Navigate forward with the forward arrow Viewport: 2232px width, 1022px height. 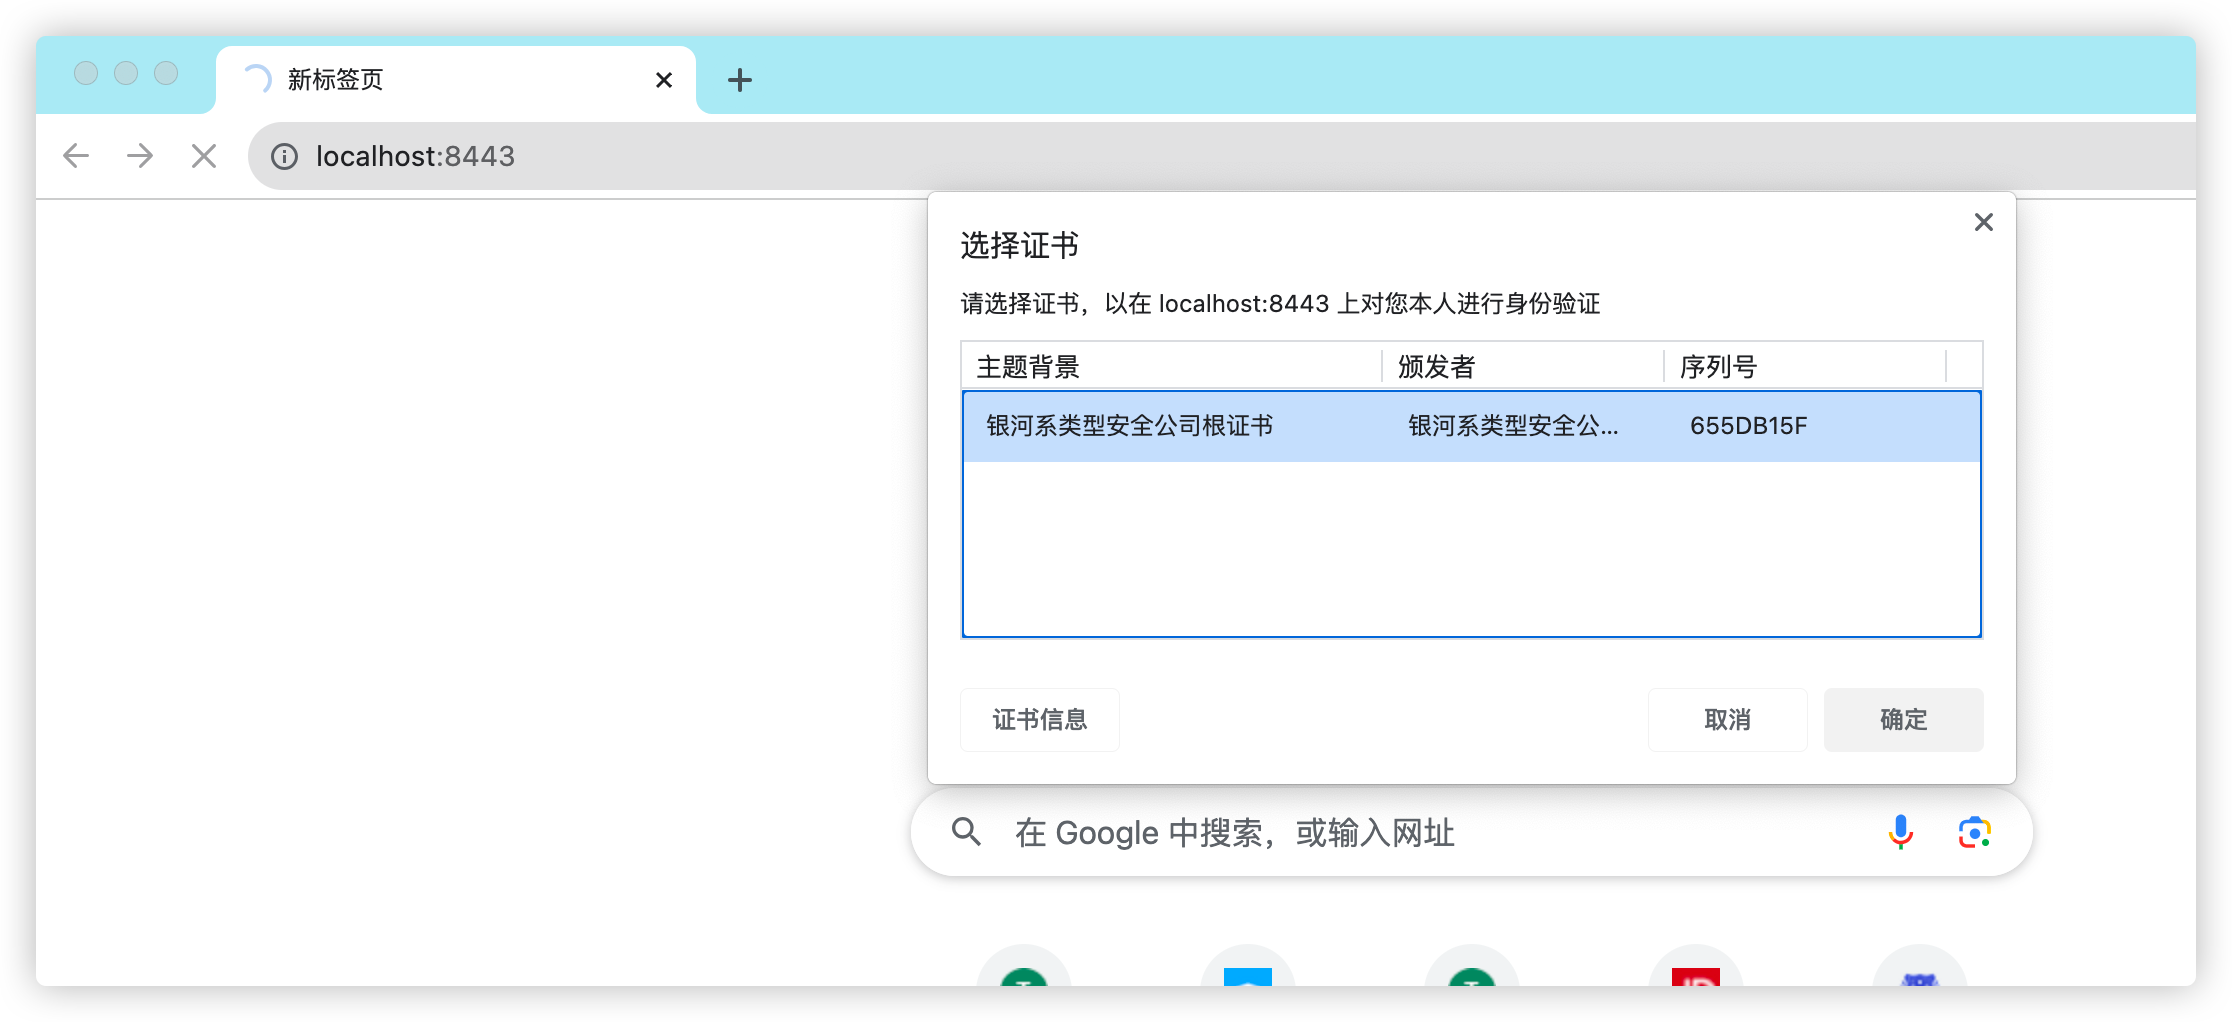[139, 156]
